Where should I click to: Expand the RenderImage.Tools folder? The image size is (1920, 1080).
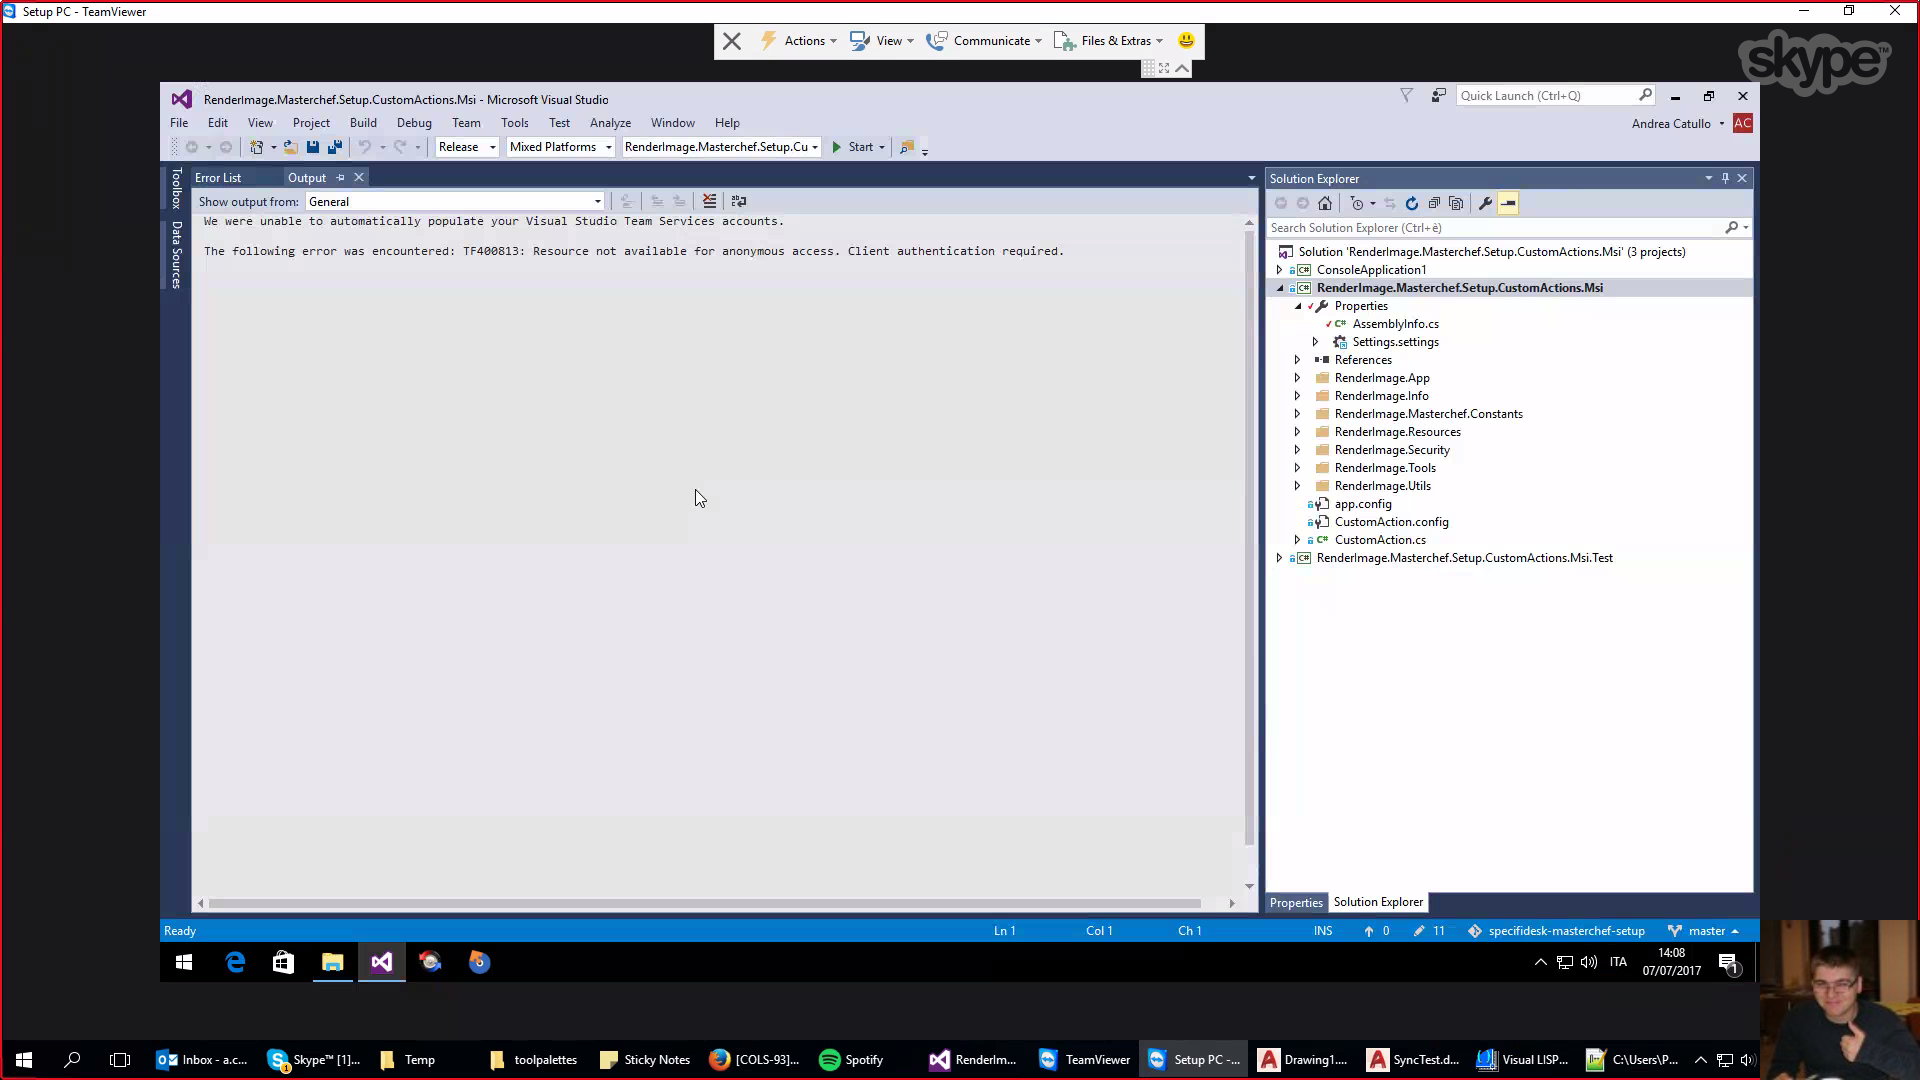pos(1297,468)
